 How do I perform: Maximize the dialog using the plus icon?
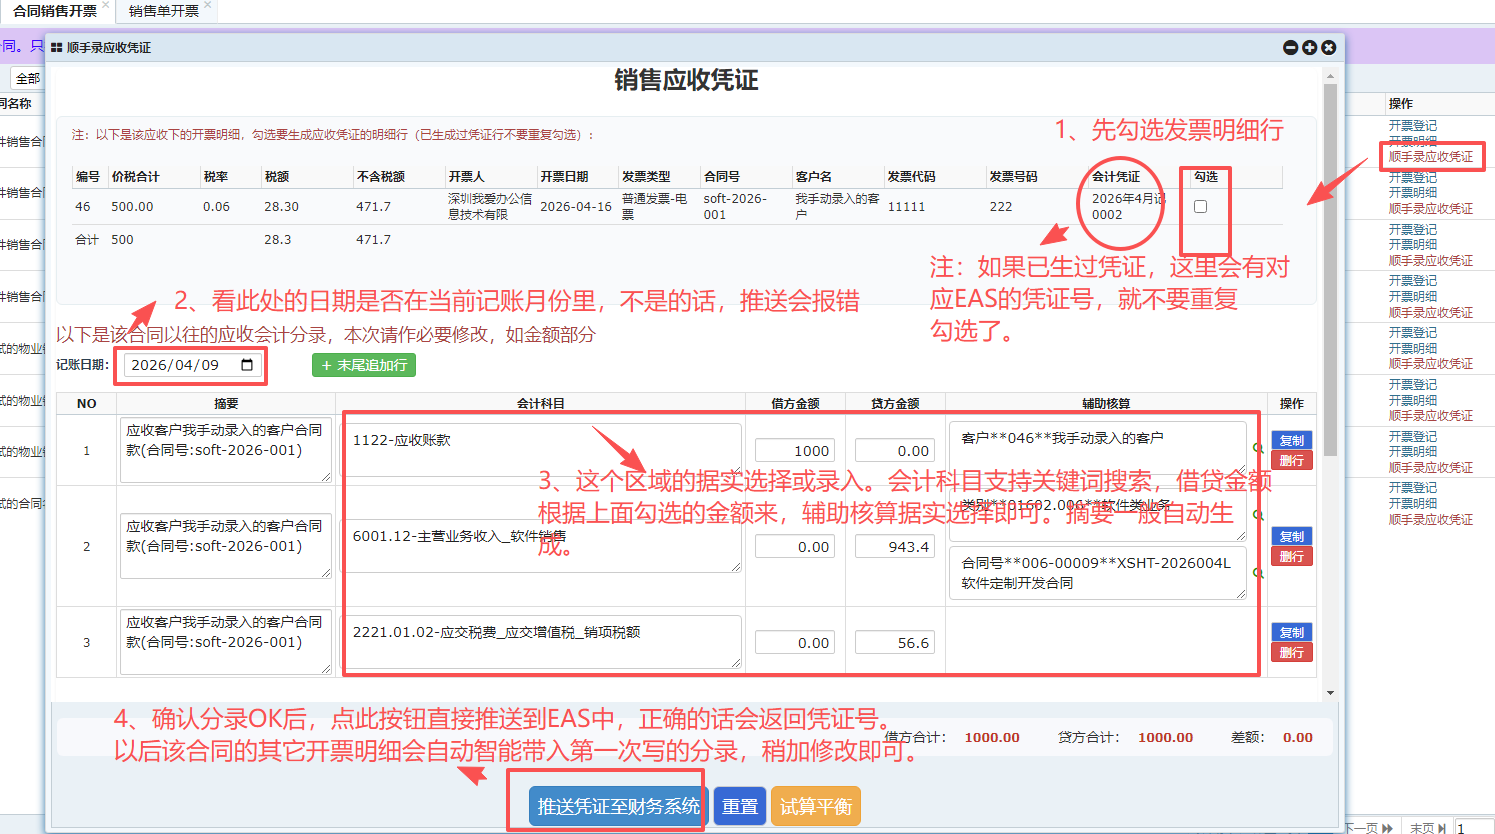pos(1309,48)
